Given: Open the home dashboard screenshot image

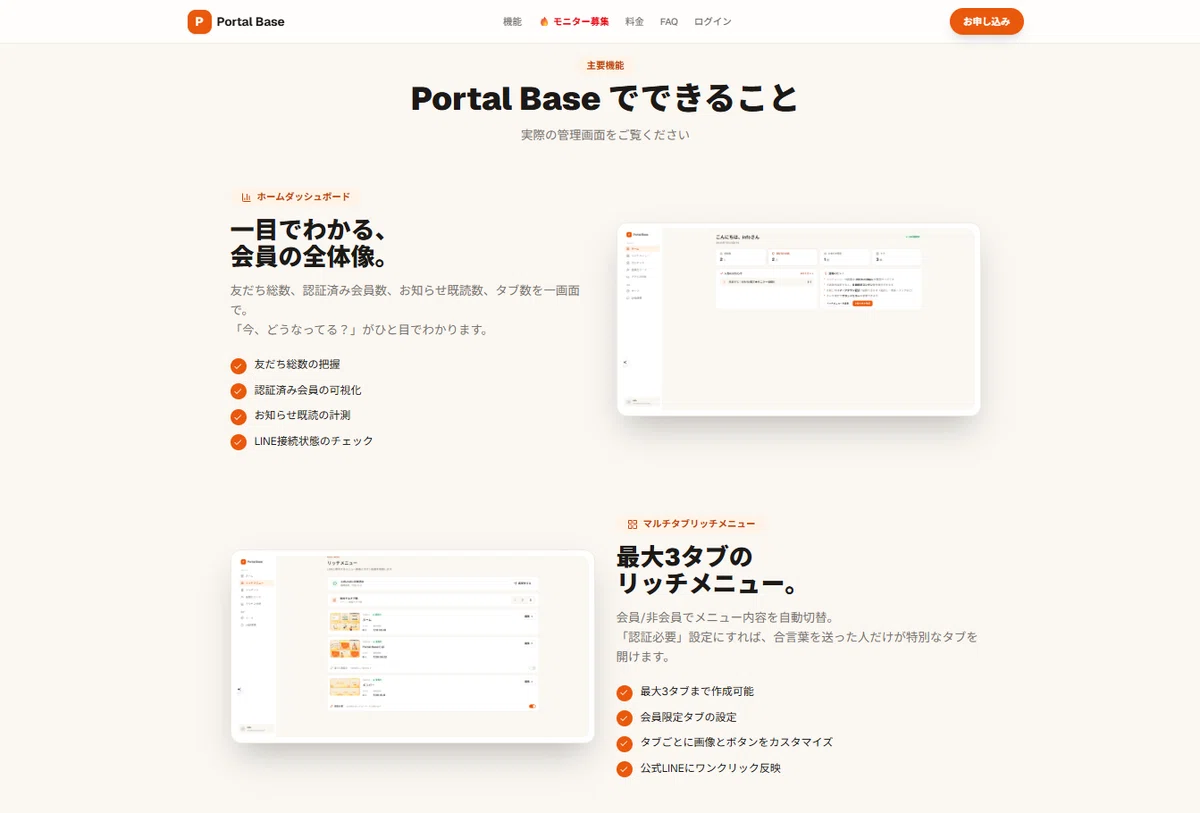Looking at the screenshot, I should point(799,319).
